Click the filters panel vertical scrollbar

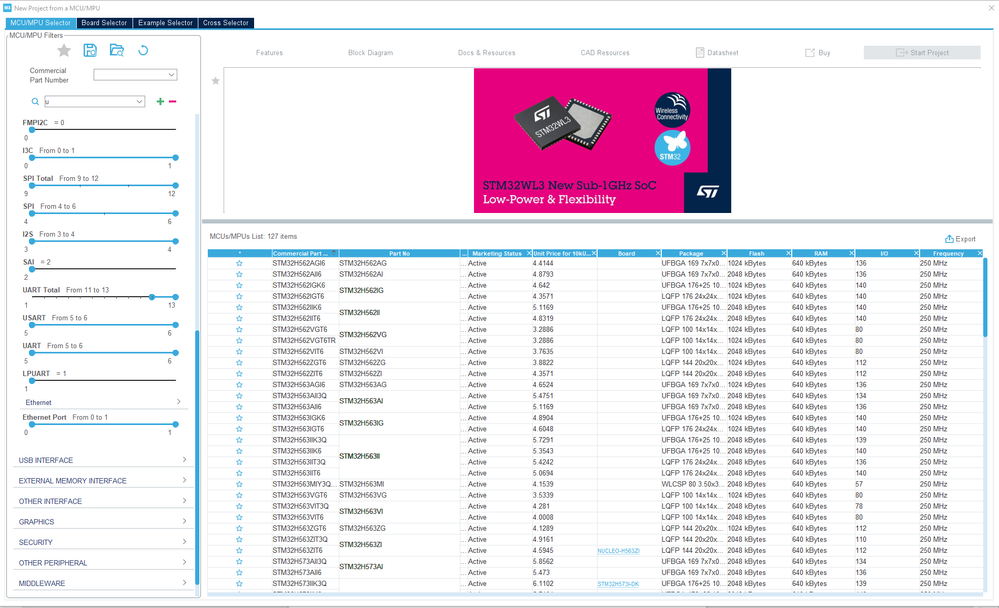pyautogui.click(x=197, y=456)
